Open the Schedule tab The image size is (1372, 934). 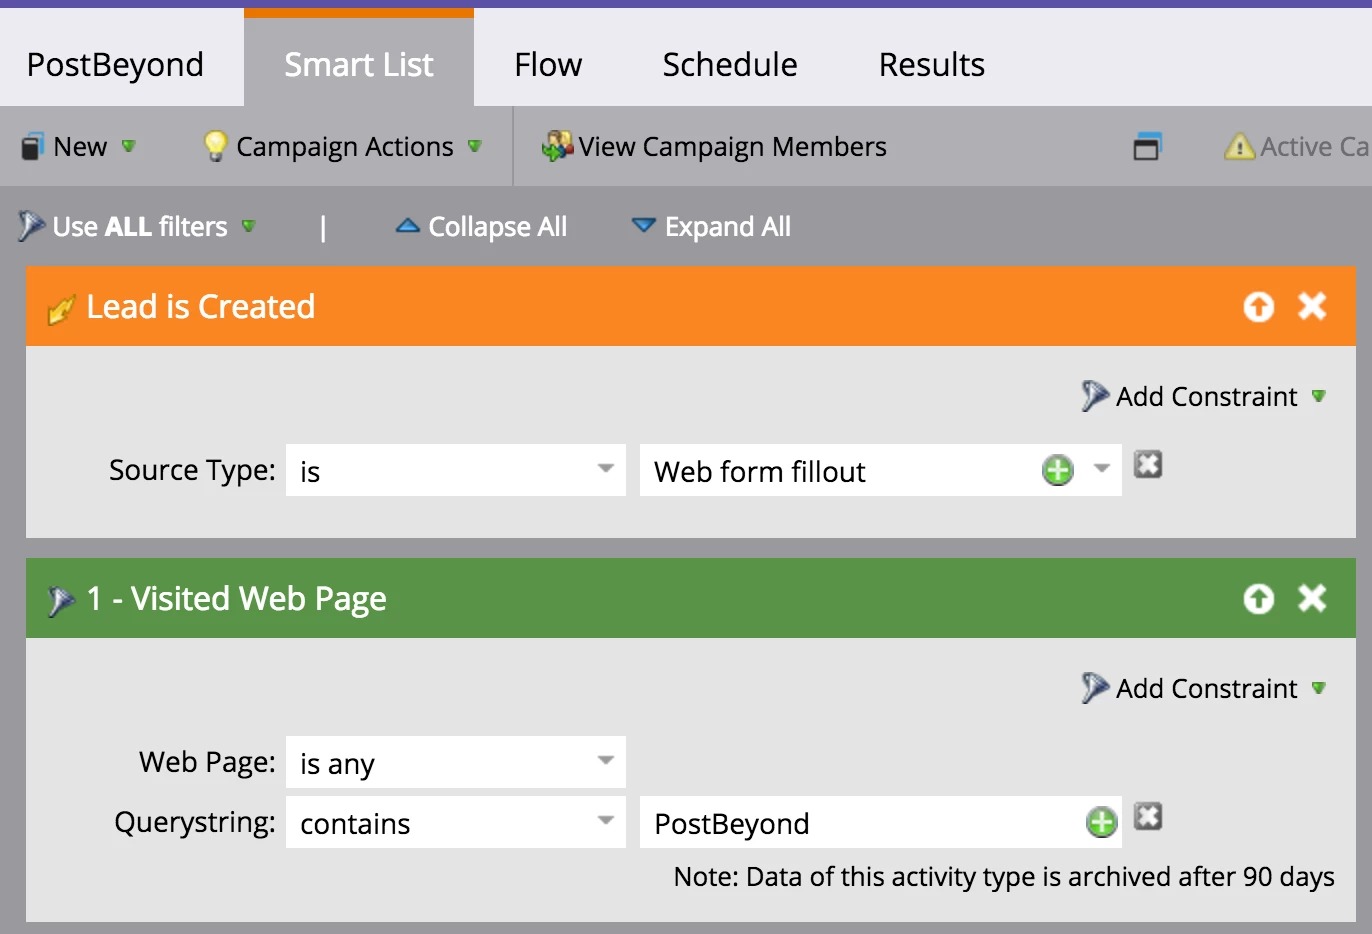[x=729, y=65]
